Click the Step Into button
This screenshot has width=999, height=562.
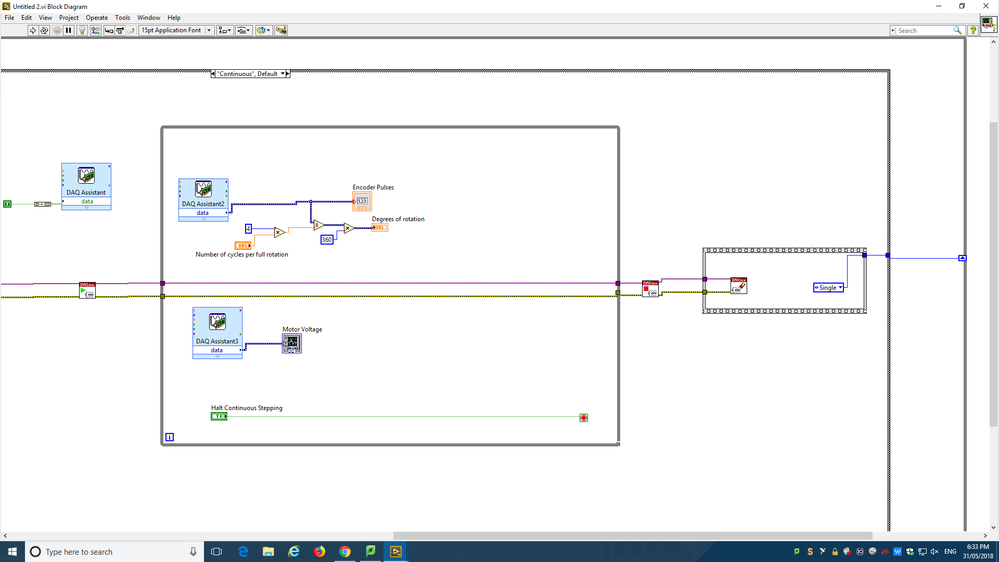tap(108, 30)
